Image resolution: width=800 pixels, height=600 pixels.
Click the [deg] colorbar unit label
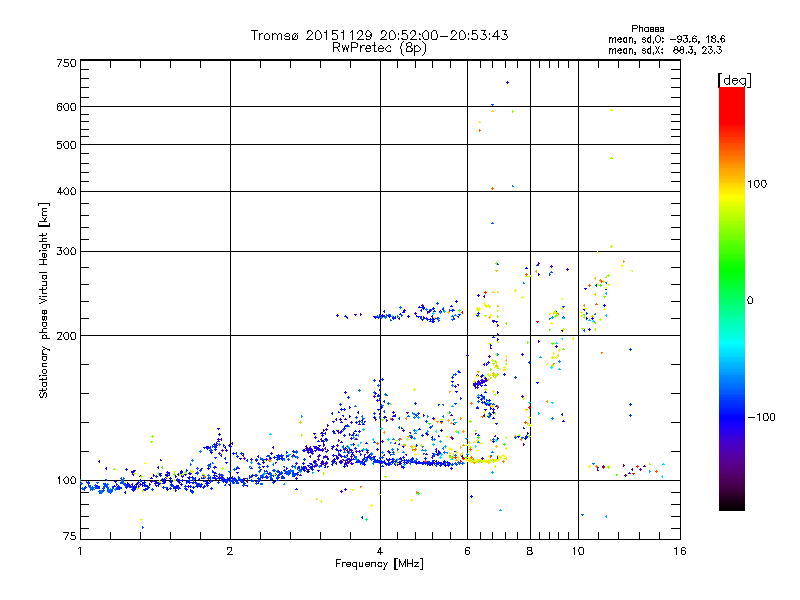(x=734, y=80)
